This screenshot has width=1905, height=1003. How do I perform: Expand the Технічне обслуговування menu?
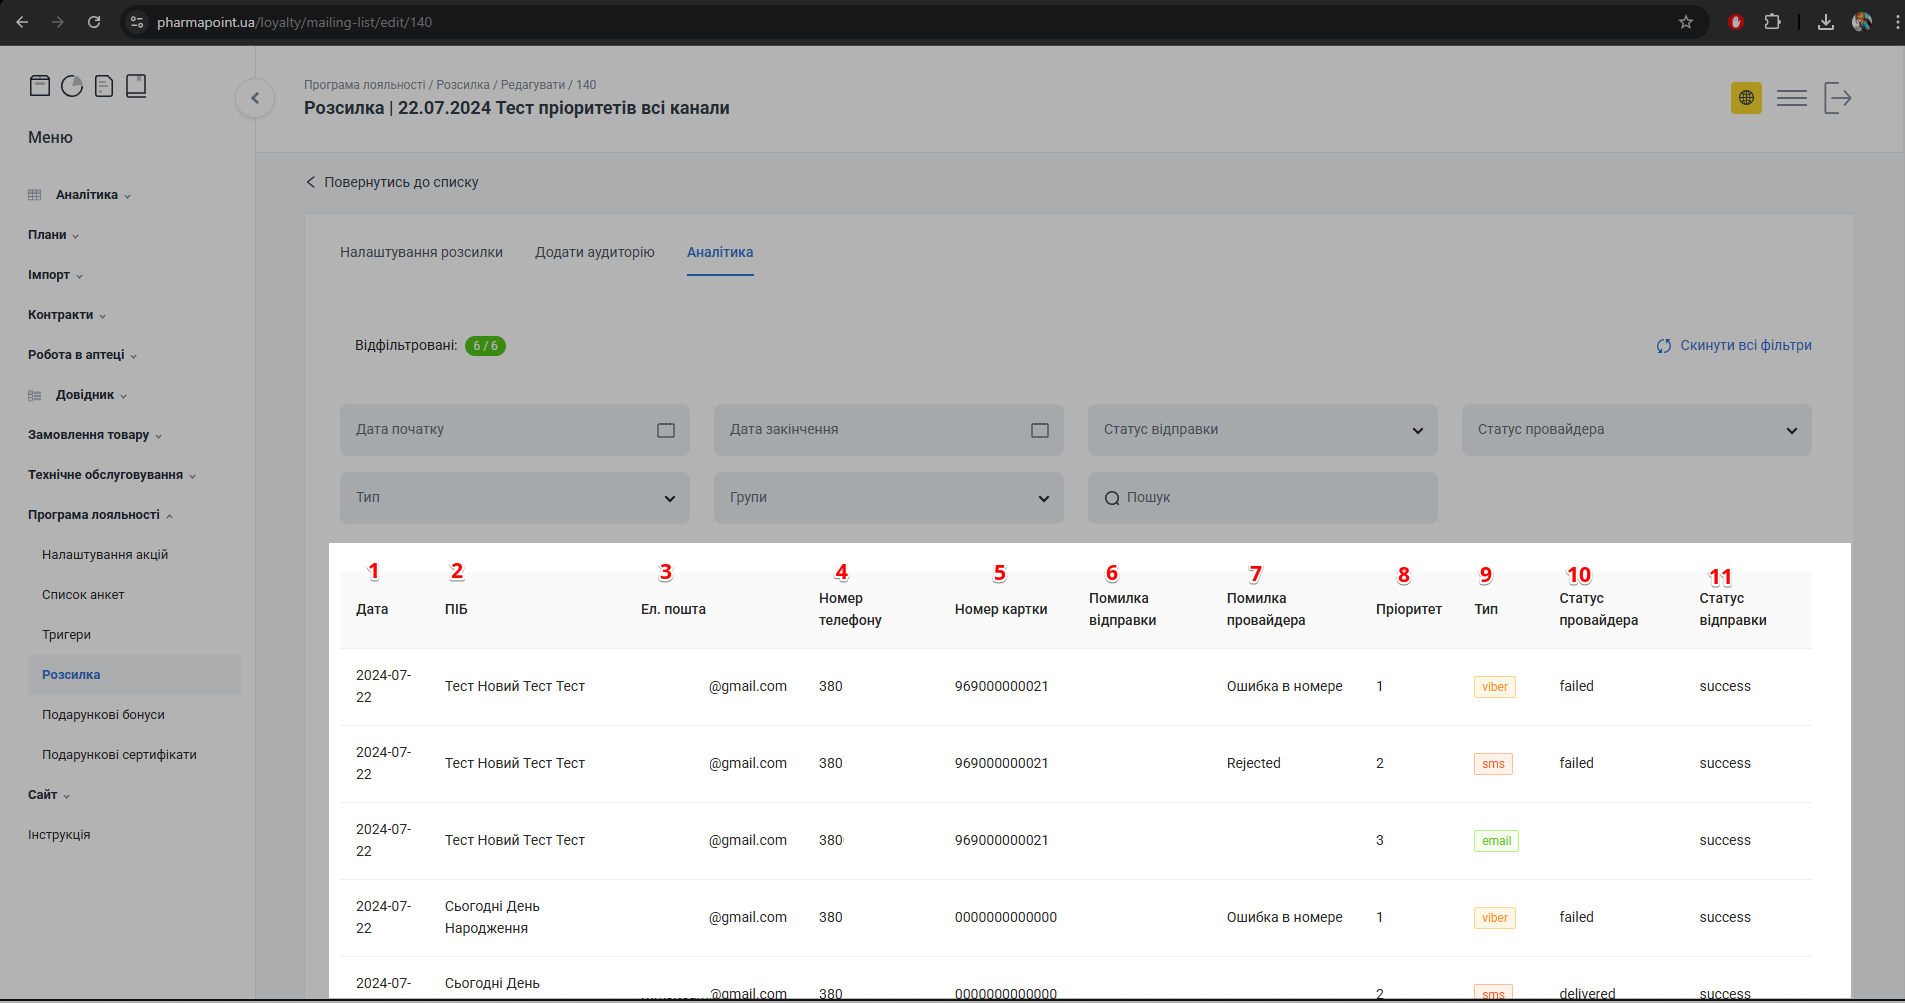112,475
